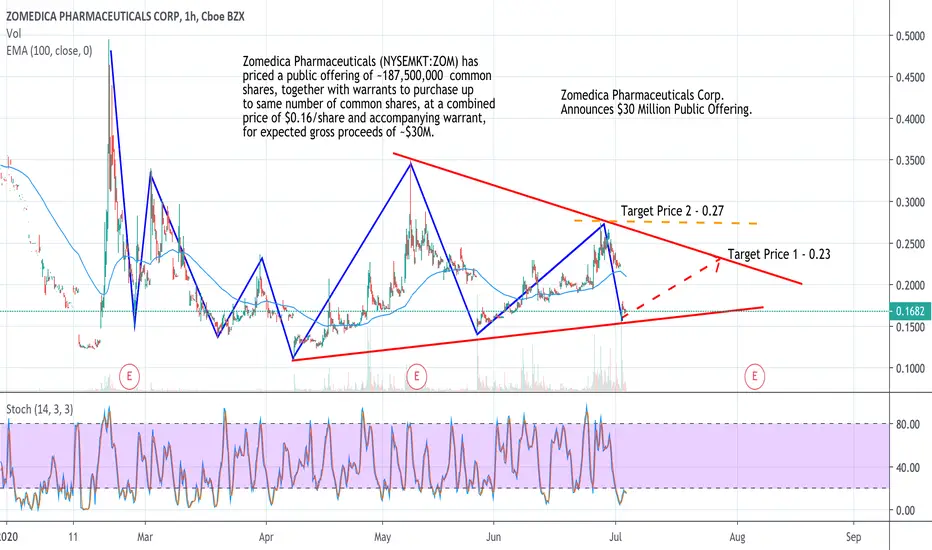Click the earnings marker near late February

129,376
